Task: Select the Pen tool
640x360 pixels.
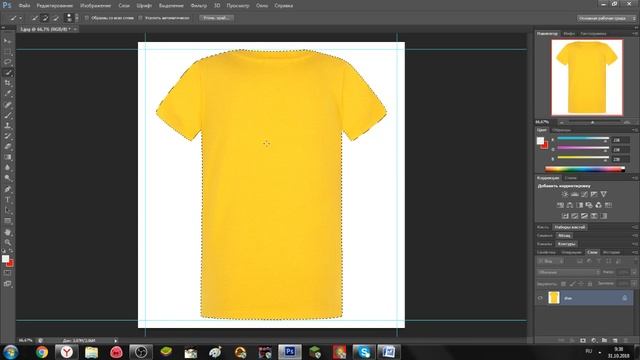Action: 7,189
